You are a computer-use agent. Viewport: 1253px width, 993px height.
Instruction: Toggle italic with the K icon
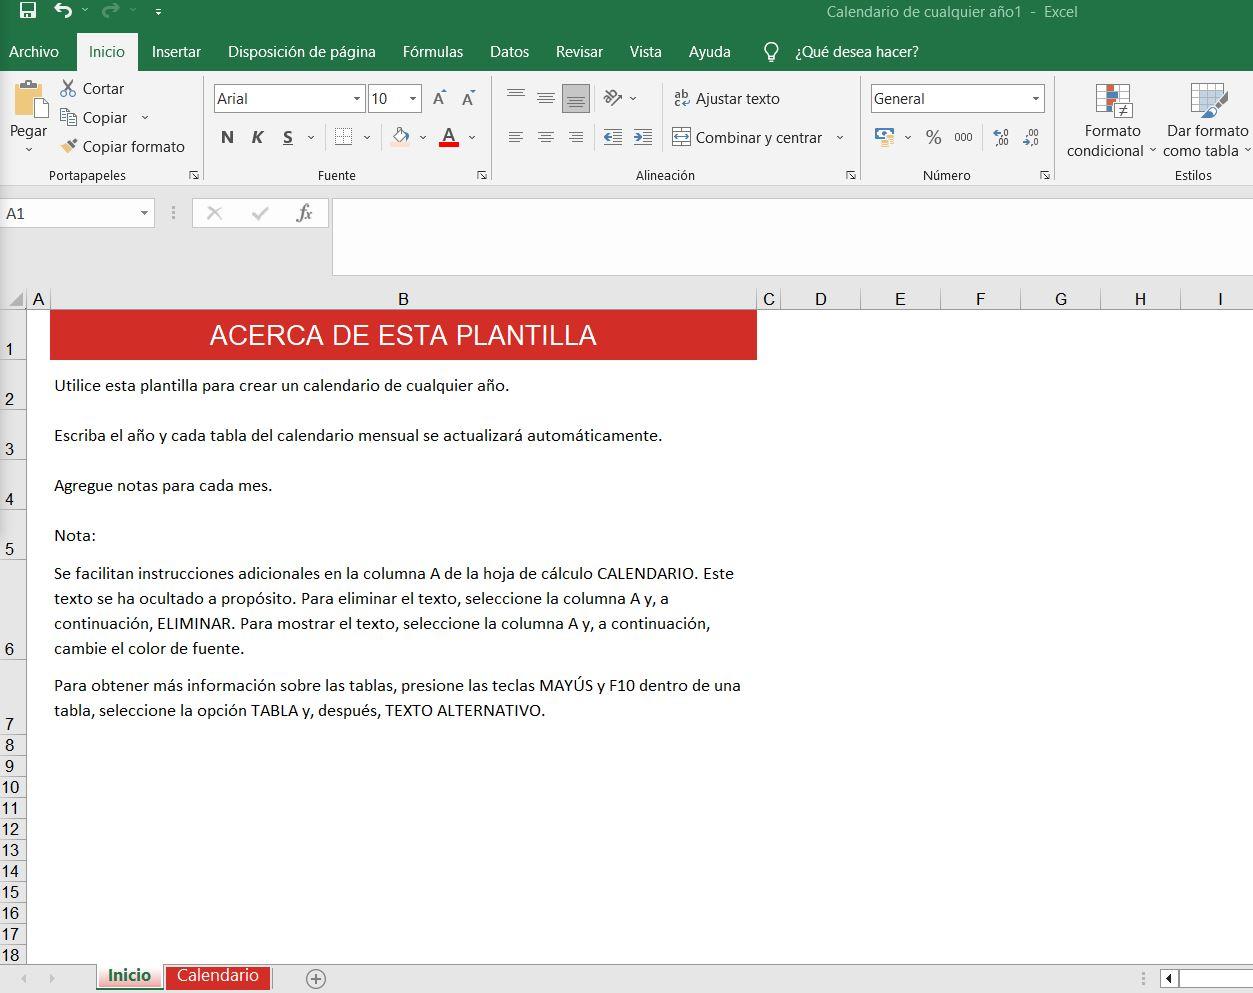pyautogui.click(x=257, y=137)
